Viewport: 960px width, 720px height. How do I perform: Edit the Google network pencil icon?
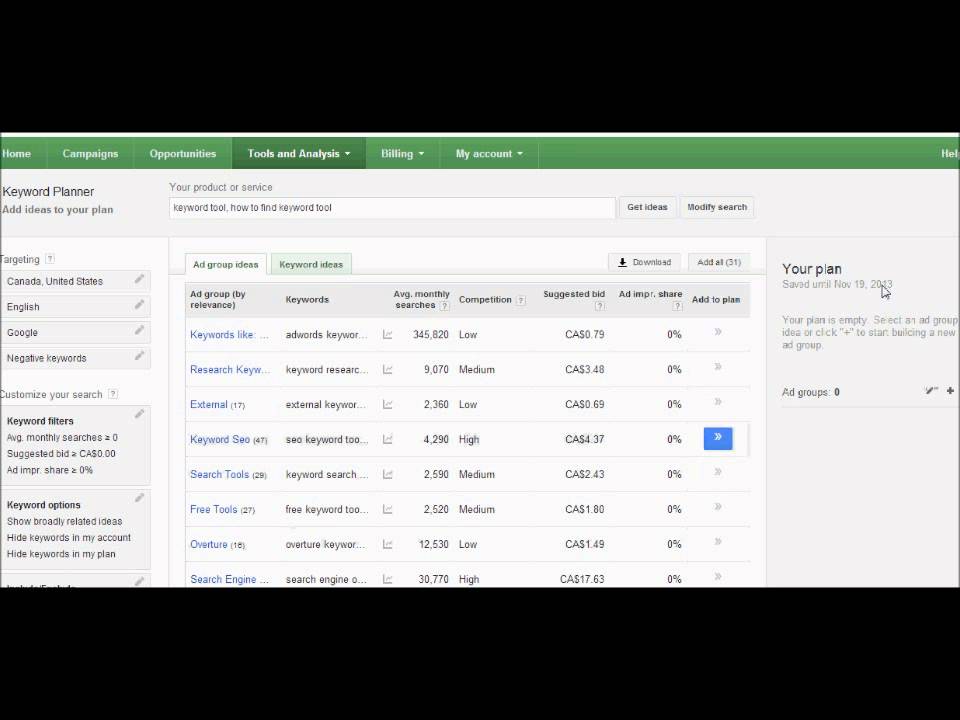(139, 331)
